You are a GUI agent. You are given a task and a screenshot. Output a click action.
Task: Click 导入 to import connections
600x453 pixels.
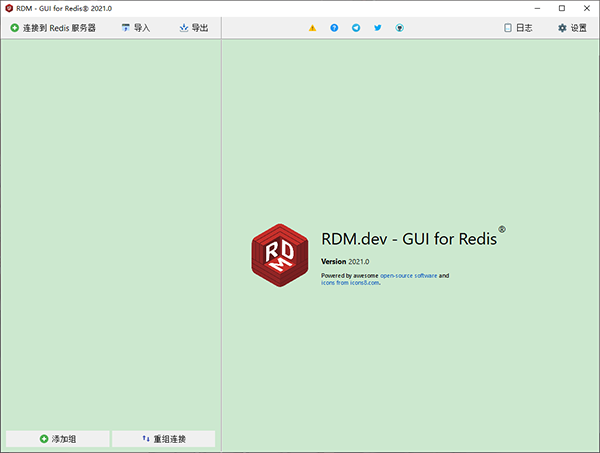135,28
